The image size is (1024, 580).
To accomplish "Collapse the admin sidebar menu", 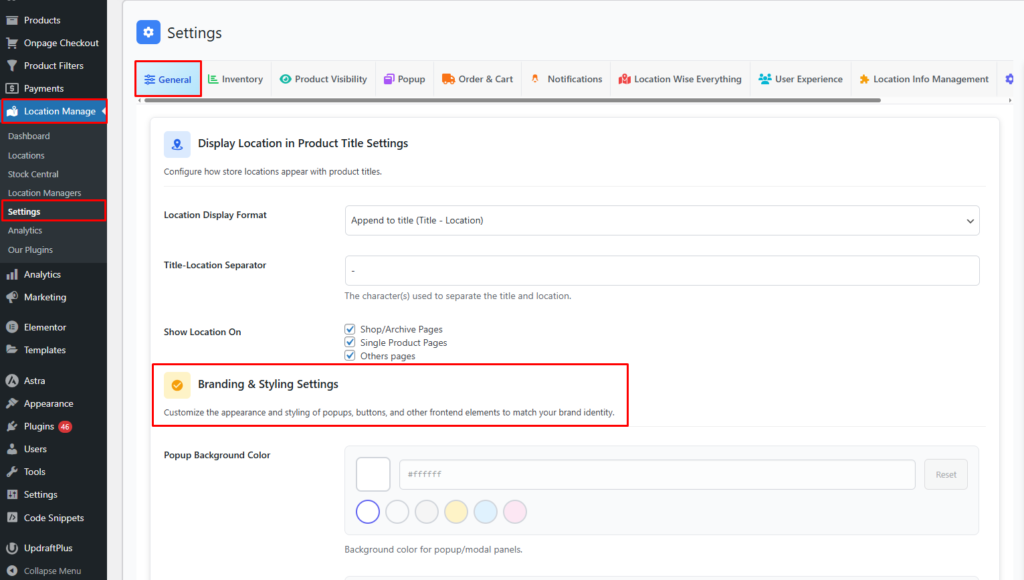I will click(x=45, y=571).
